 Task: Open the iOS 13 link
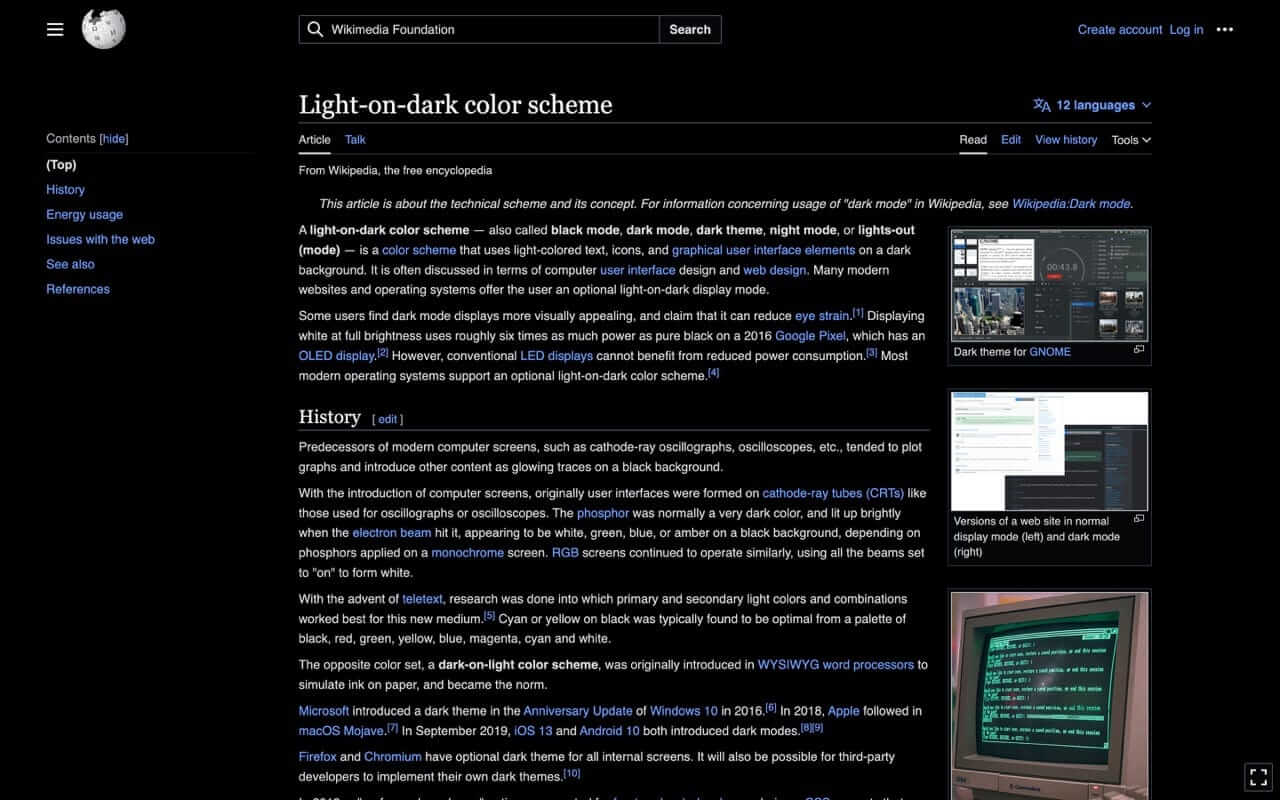coord(533,731)
